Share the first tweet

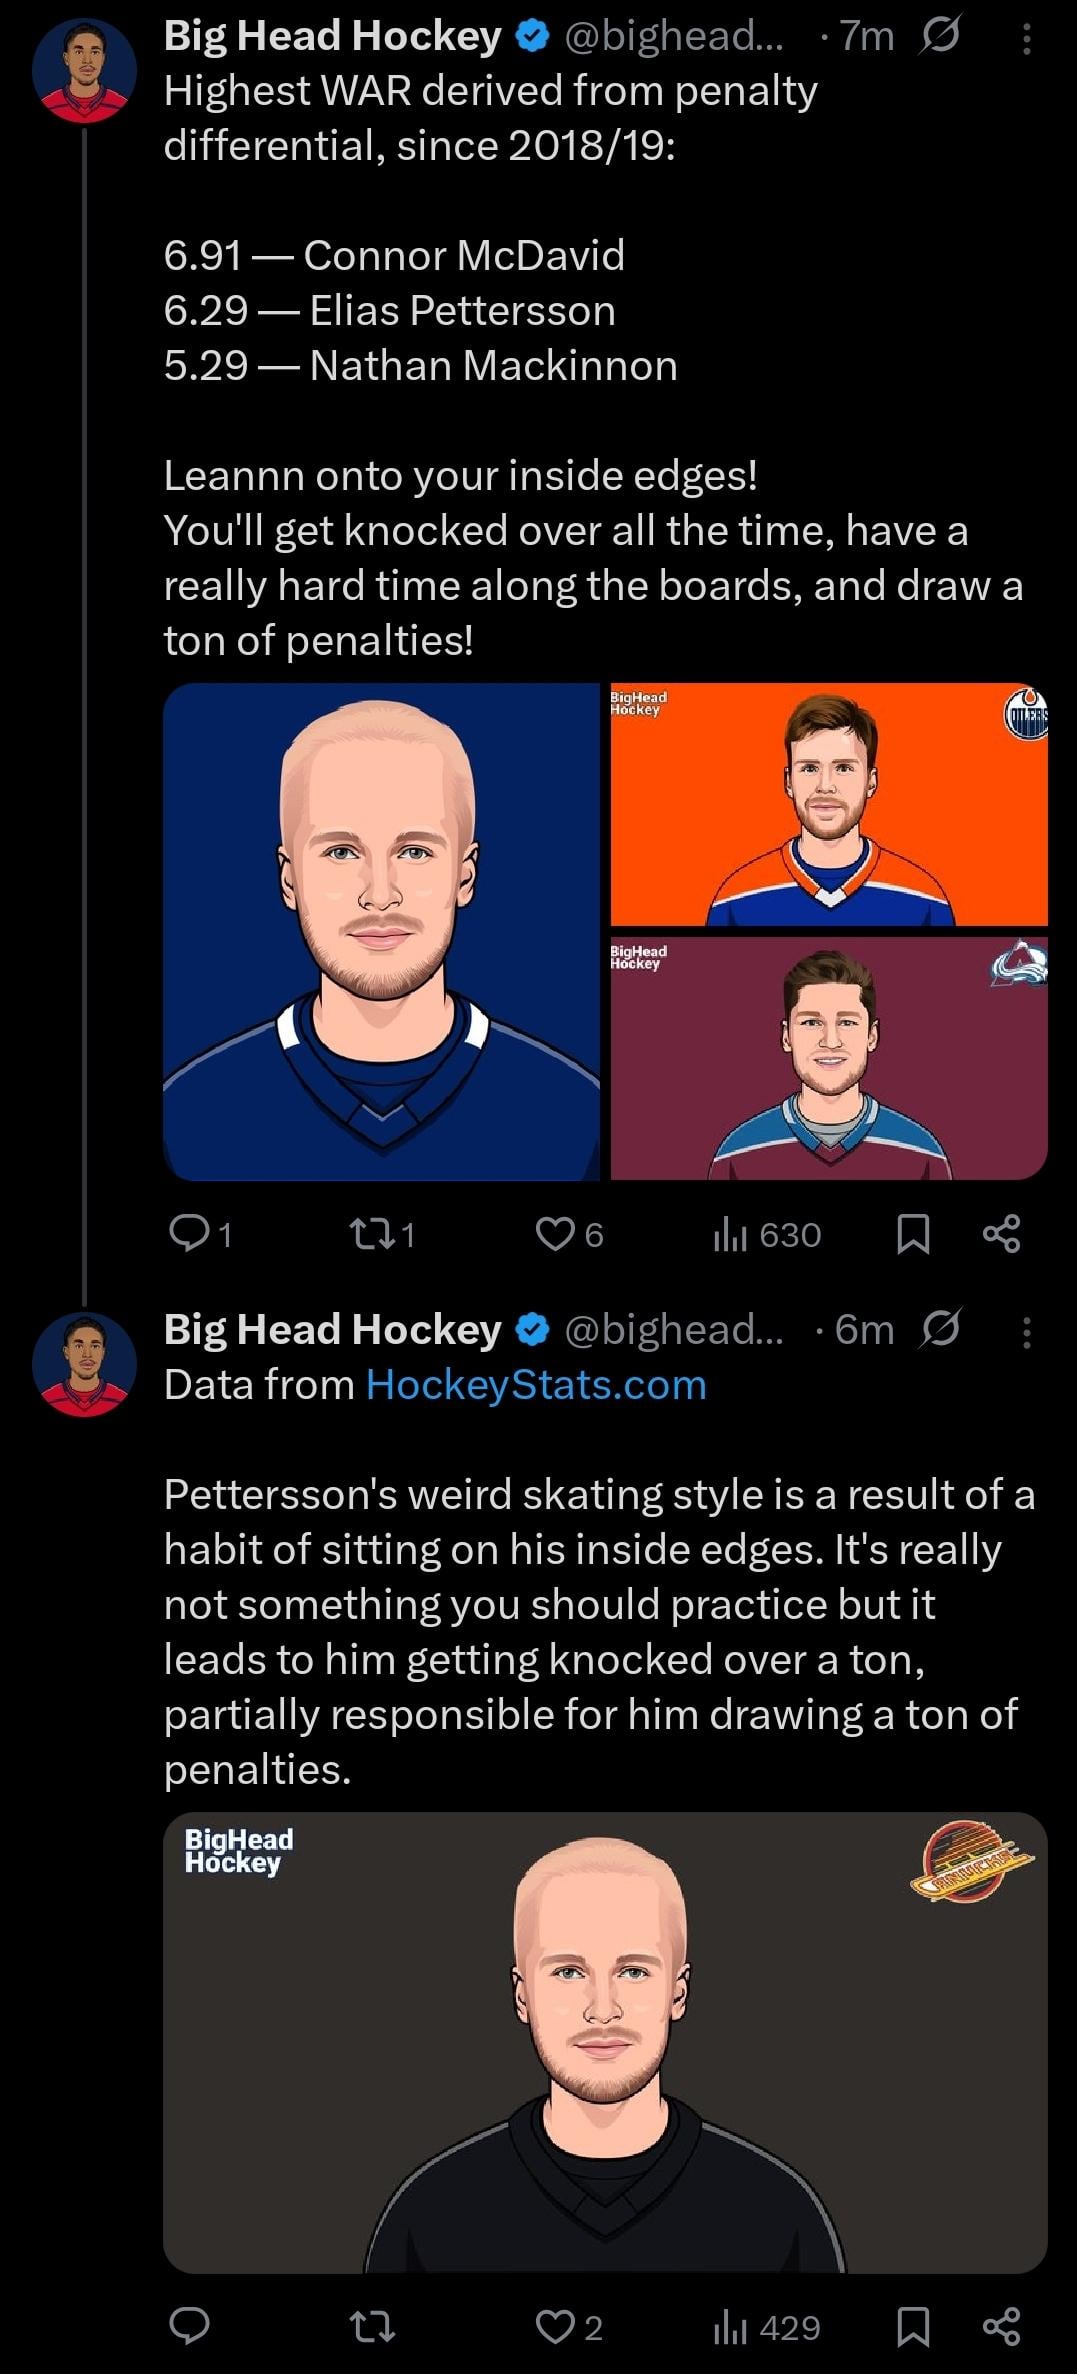(x=1001, y=1234)
